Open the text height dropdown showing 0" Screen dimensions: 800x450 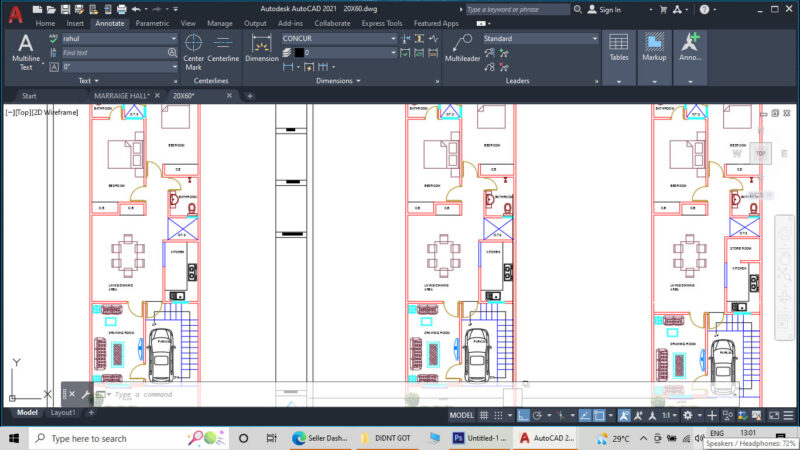[120, 67]
